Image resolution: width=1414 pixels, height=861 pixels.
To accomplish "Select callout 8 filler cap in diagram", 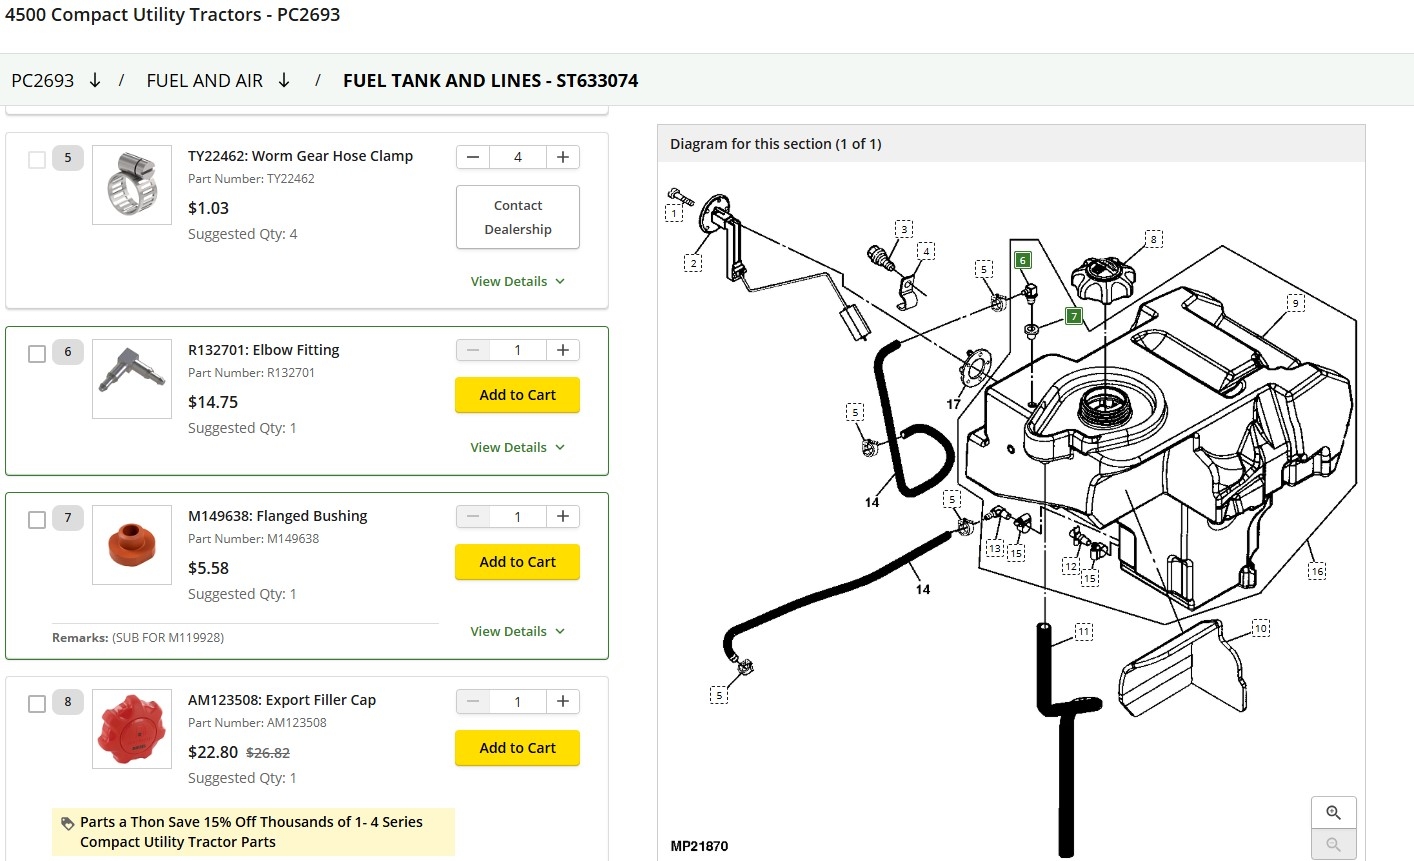I will coord(1153,239).
